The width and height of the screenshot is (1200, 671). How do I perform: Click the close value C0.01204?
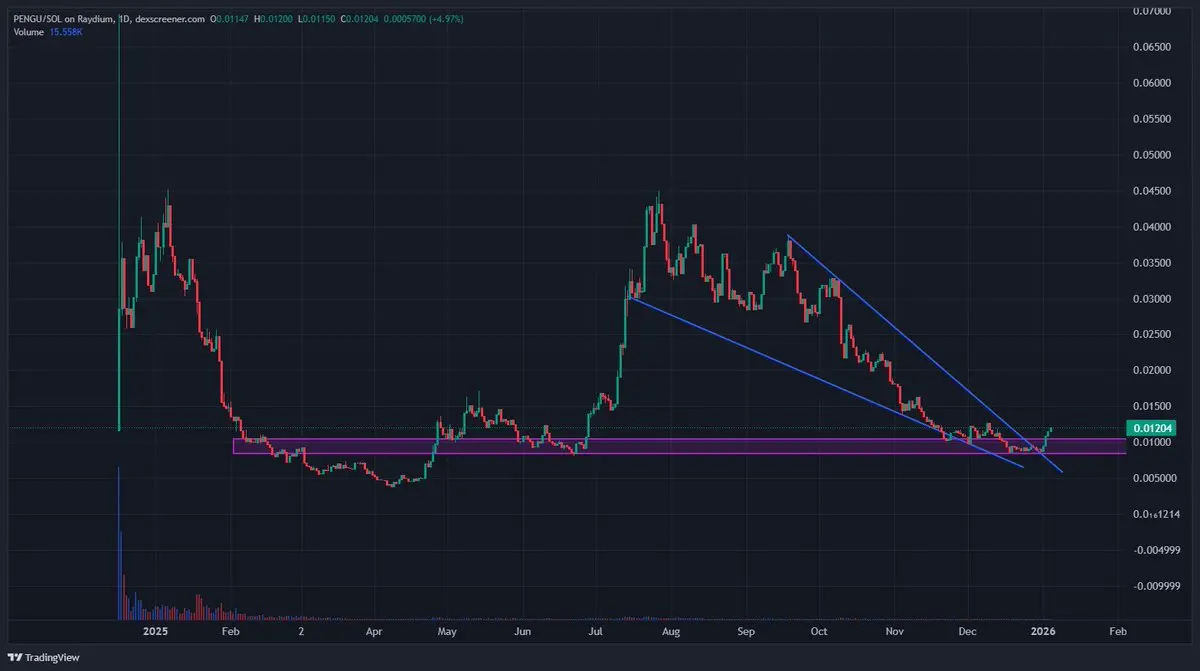(x=359, y=18)
